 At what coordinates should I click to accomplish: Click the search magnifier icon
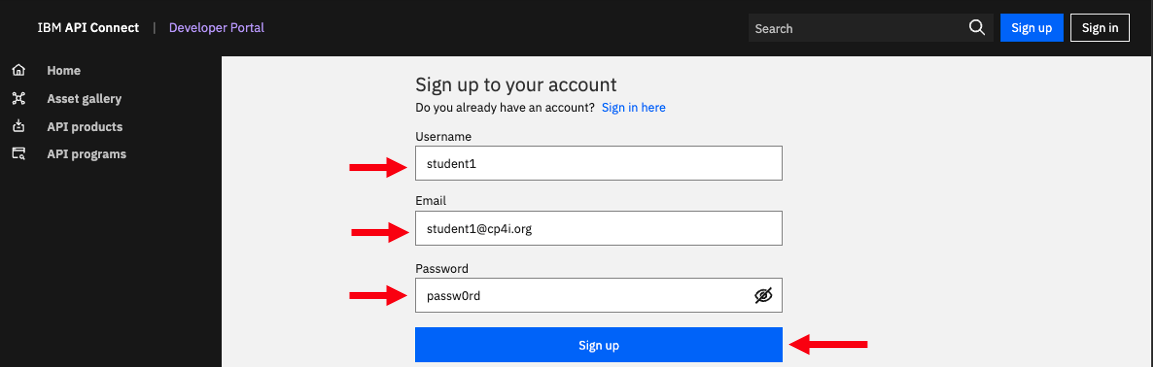point(977,27)
